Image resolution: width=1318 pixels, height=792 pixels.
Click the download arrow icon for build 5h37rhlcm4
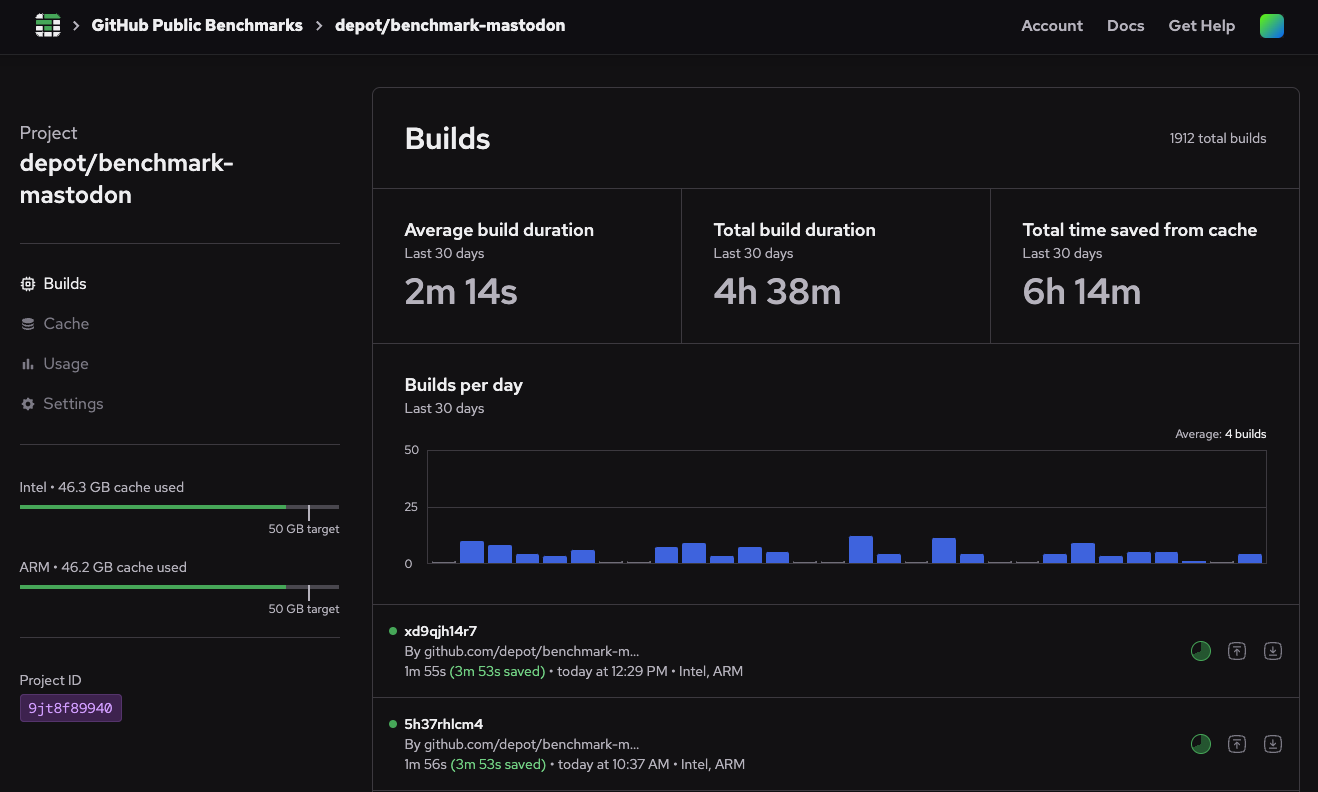pyautogui.click(x=1273, y=744)
